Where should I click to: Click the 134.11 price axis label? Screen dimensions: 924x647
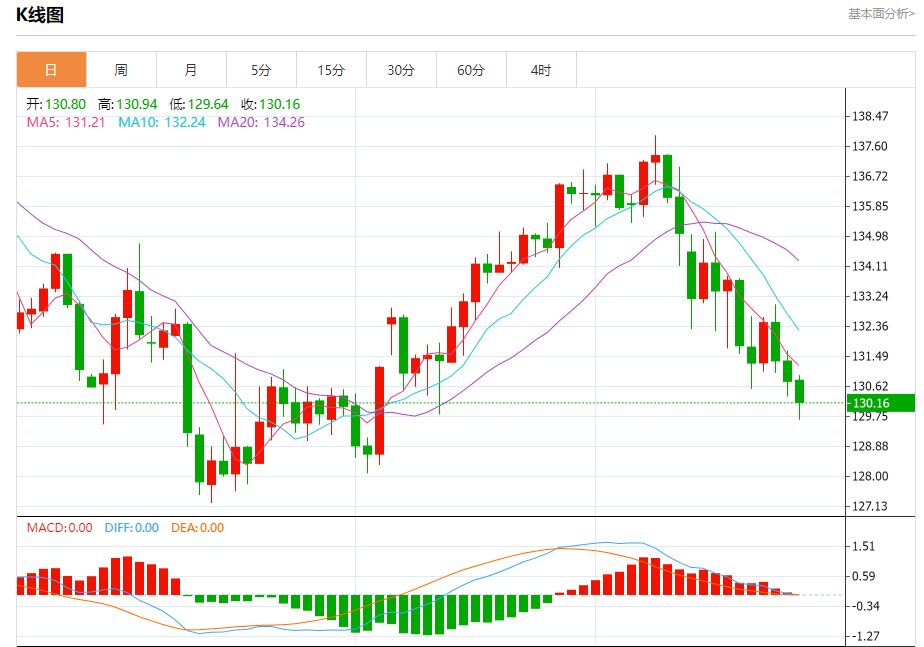tap(870, 266)
